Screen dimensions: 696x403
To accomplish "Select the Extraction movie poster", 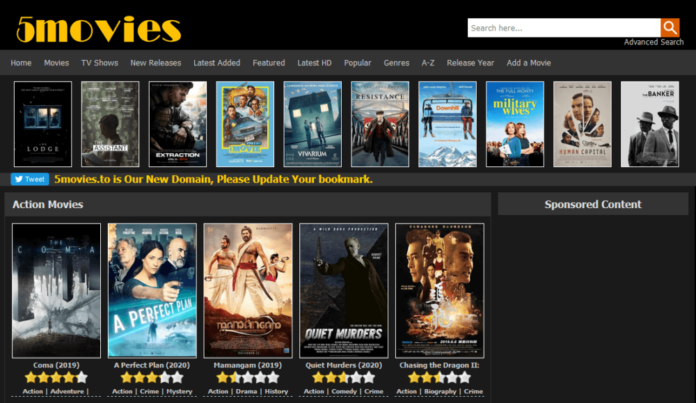I will click(x=178, y=123).
